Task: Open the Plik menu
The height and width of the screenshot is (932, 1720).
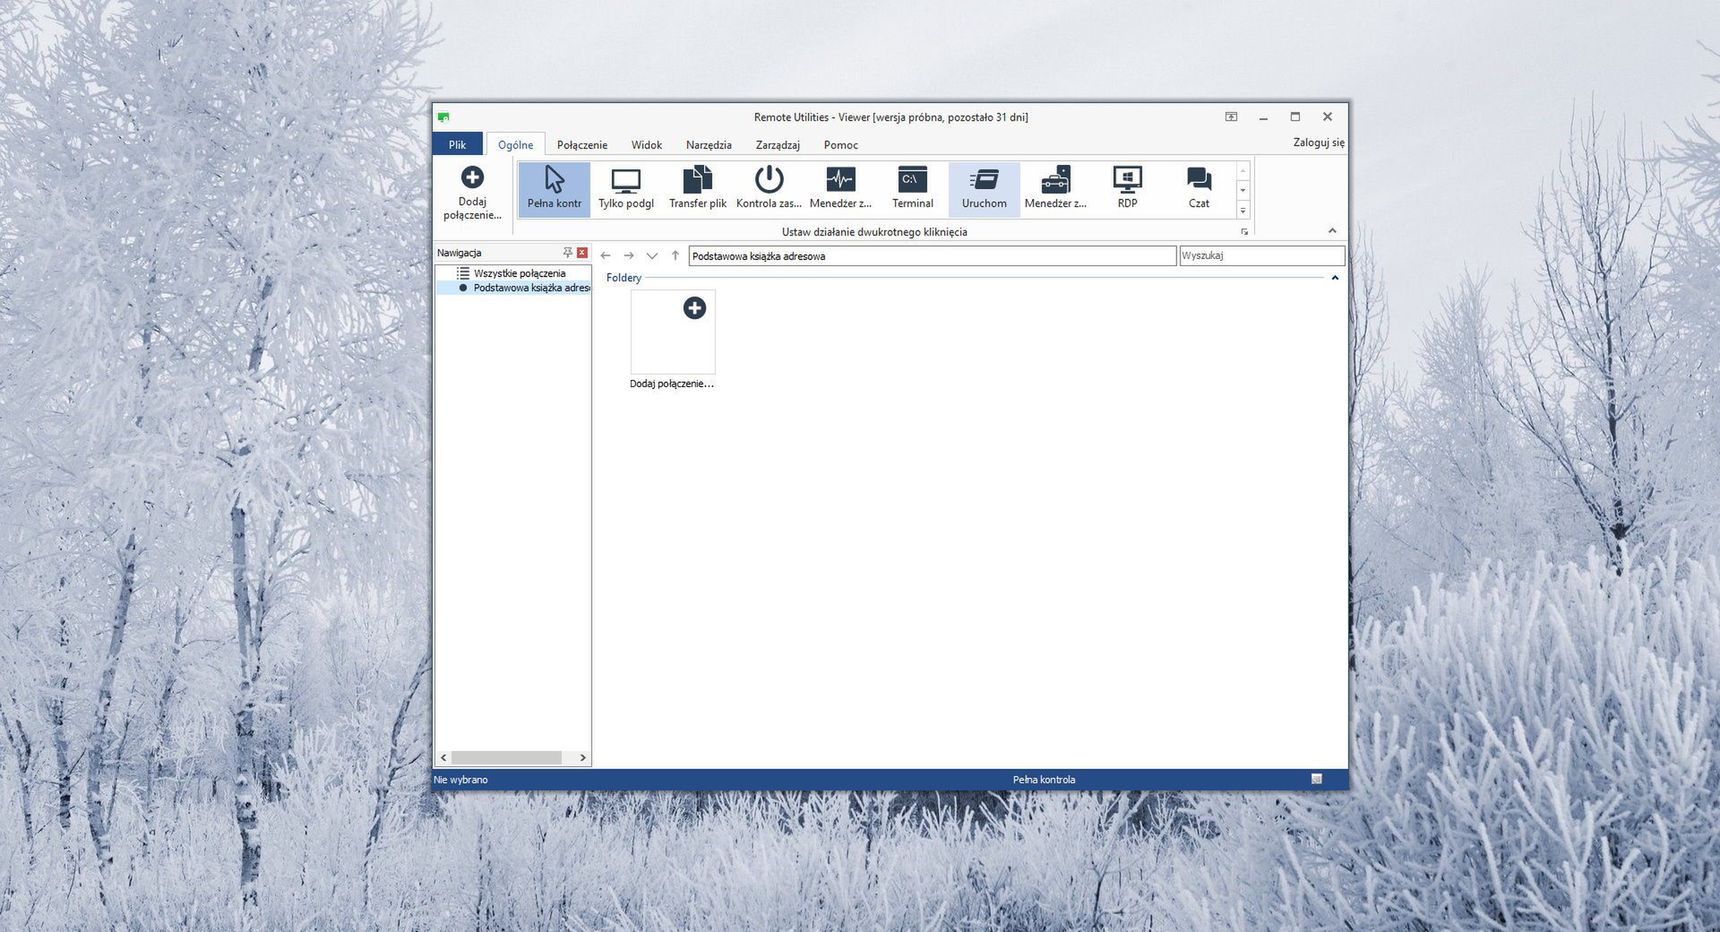Action: coord(457,145)
